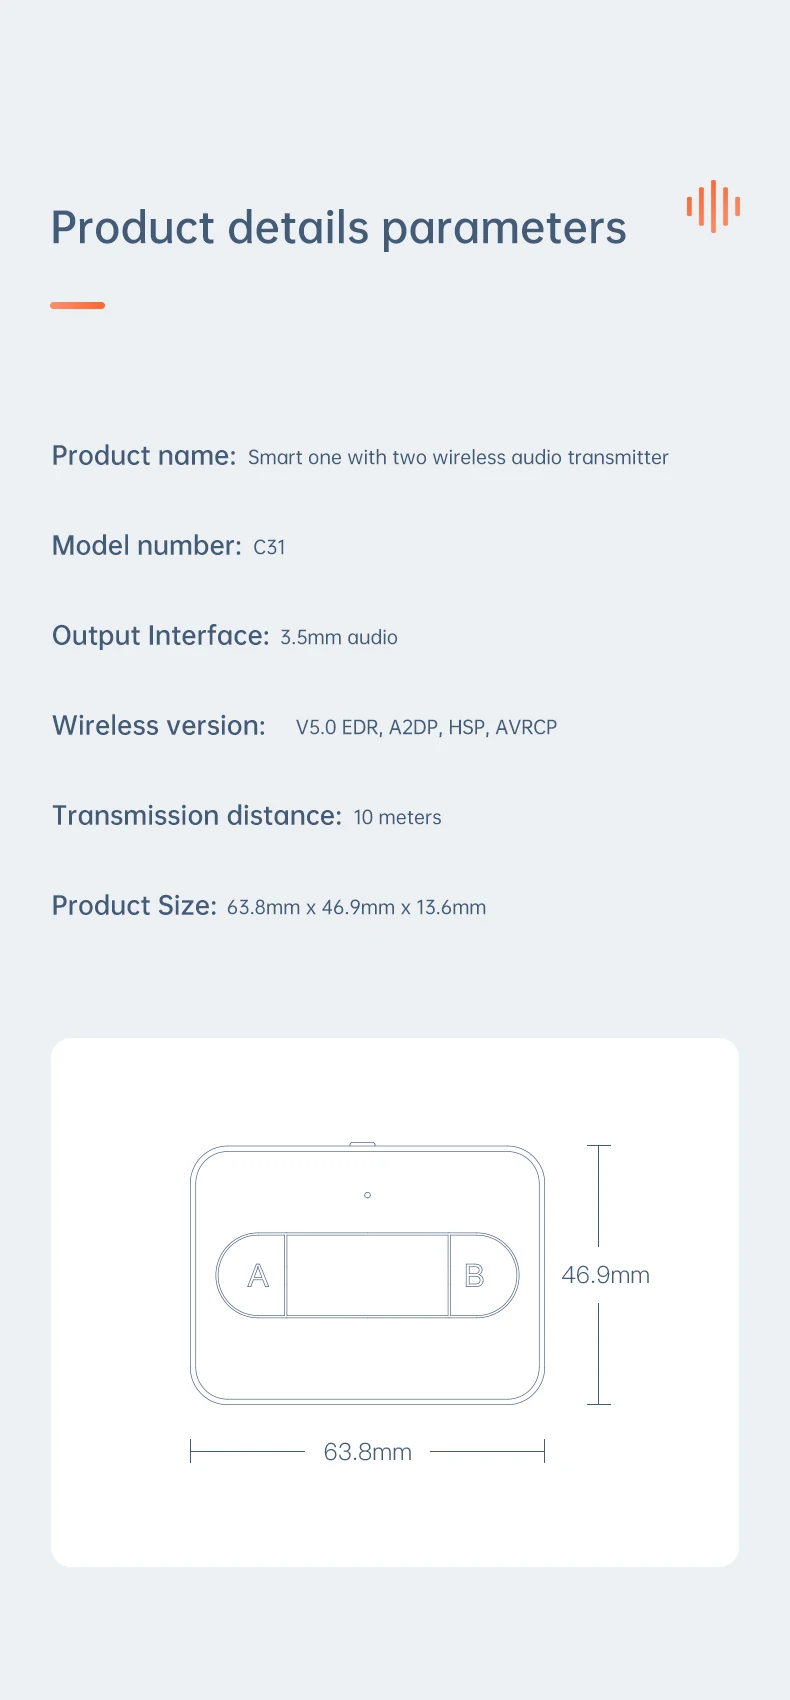The height and width of the screenshot is (1700, 790).
Task: Click the C31 model number value
Action: pos(269,547)
